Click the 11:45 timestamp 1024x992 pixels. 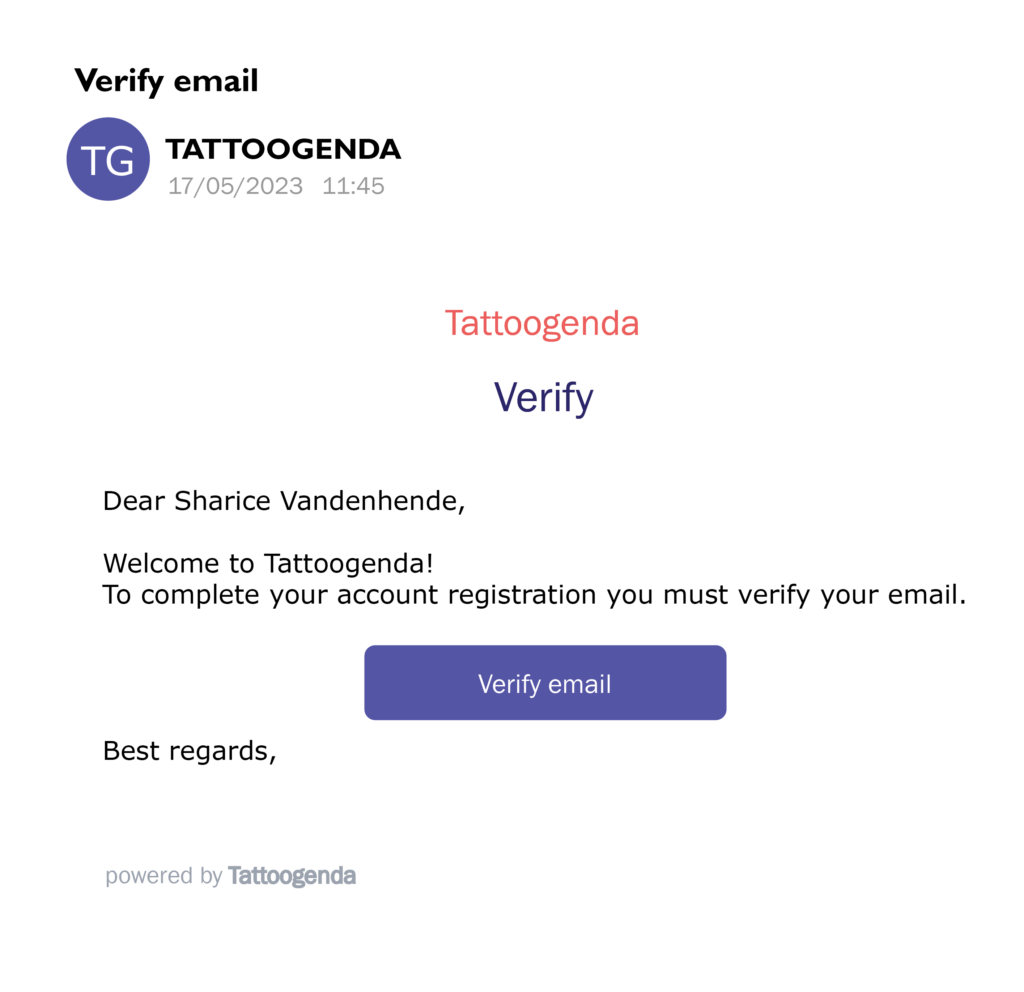(x=353, y=186)
